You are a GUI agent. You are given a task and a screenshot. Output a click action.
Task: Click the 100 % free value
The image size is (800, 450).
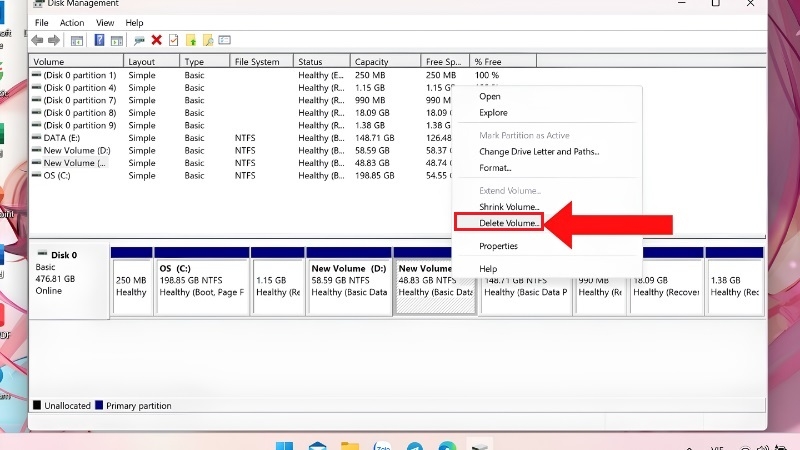pyautogui.click(x=487, y=75)
